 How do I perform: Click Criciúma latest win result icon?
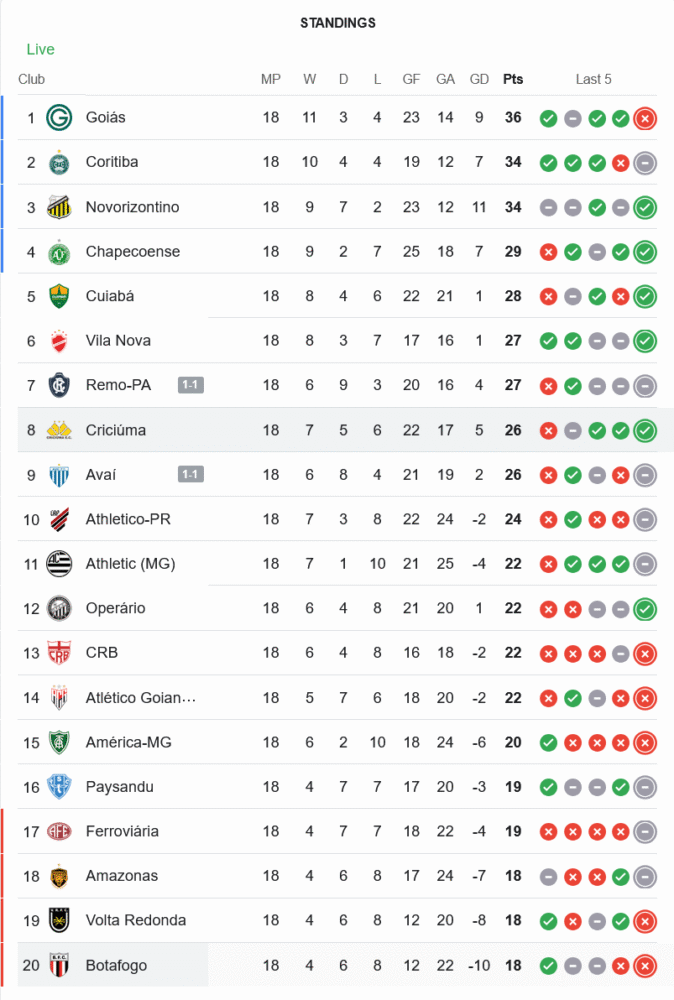[x=645, y=430]
